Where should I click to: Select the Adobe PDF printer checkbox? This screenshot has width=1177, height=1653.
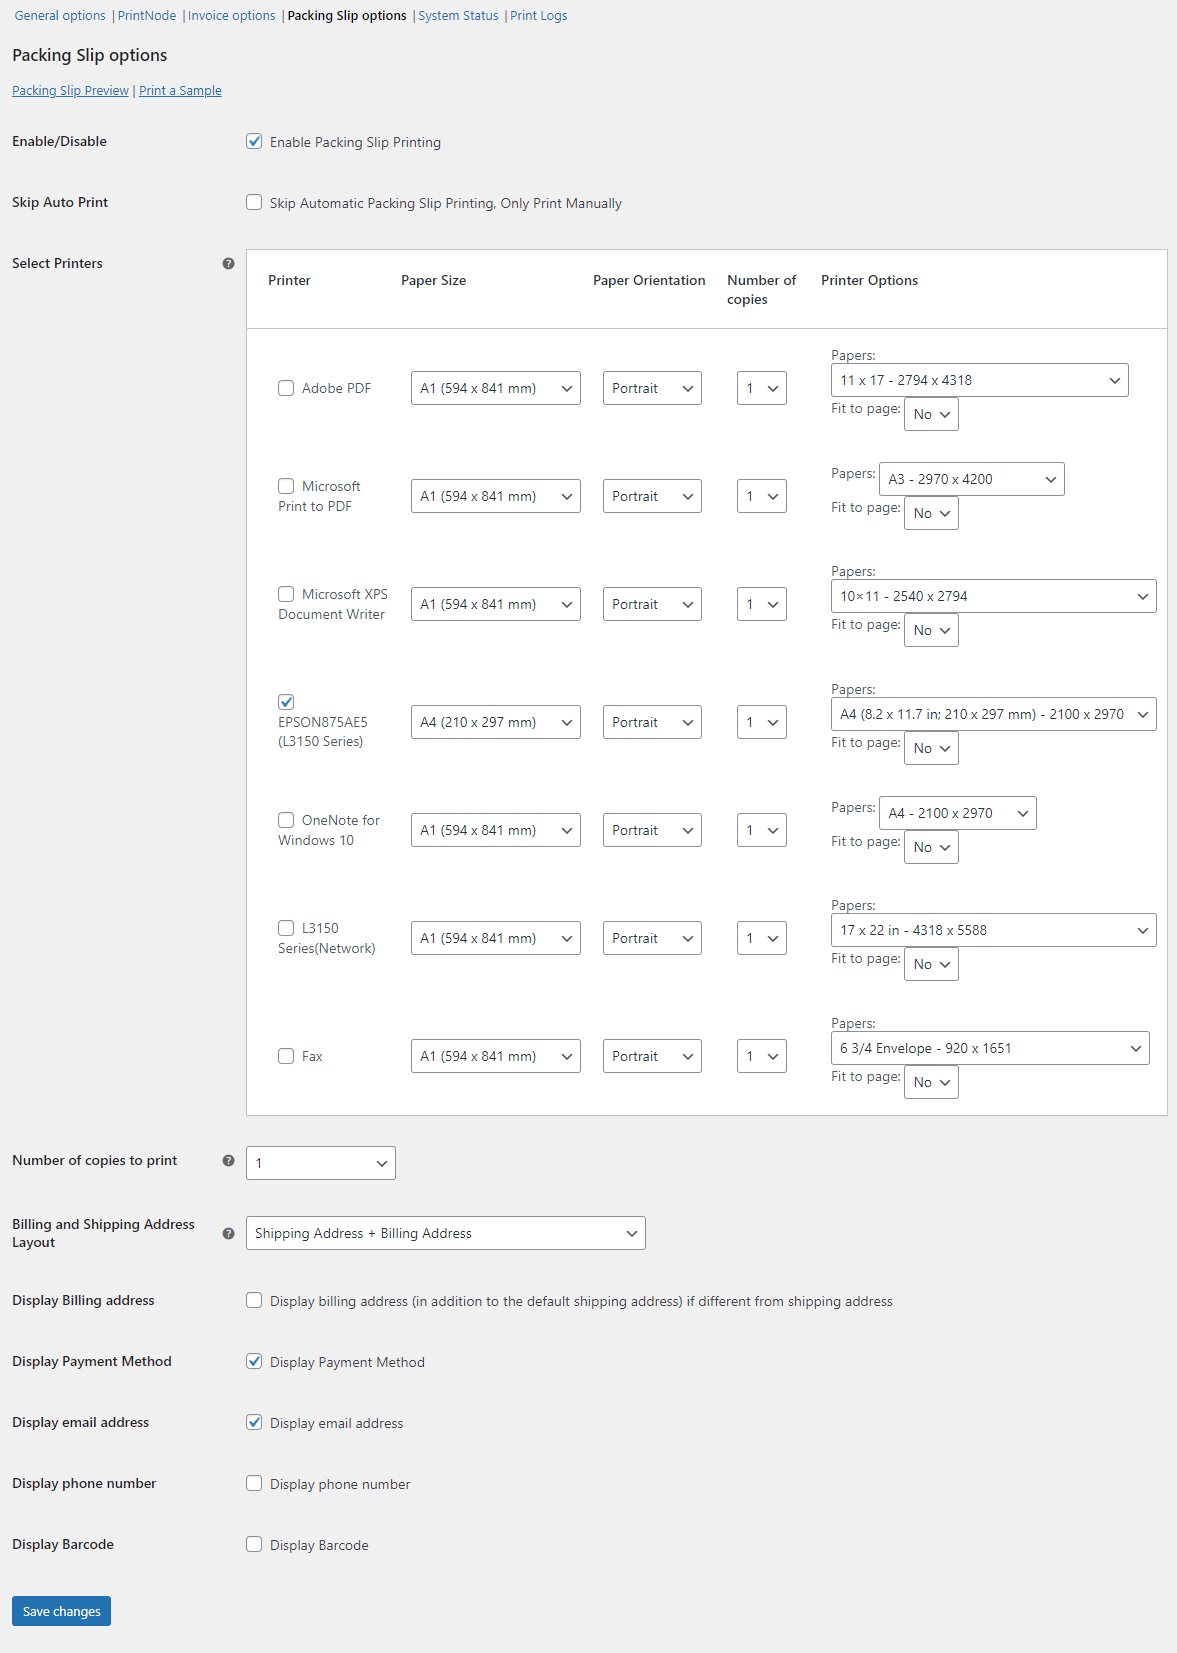[286, 388]
